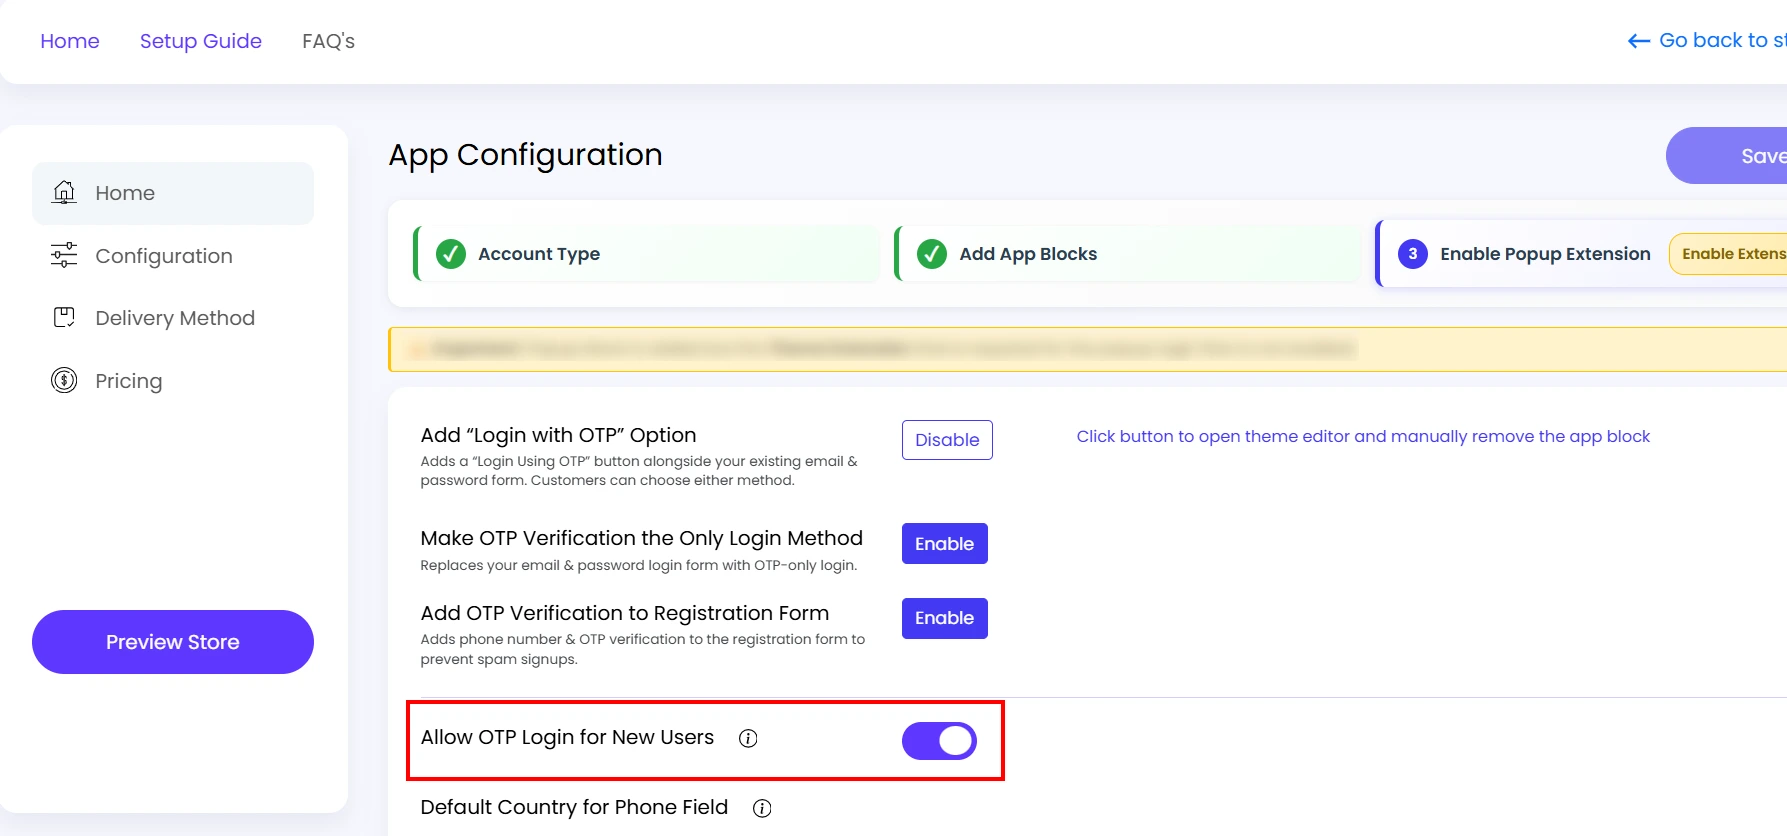
Task: Select Delivery Method in the sidebar
Action: coord(174,318)
